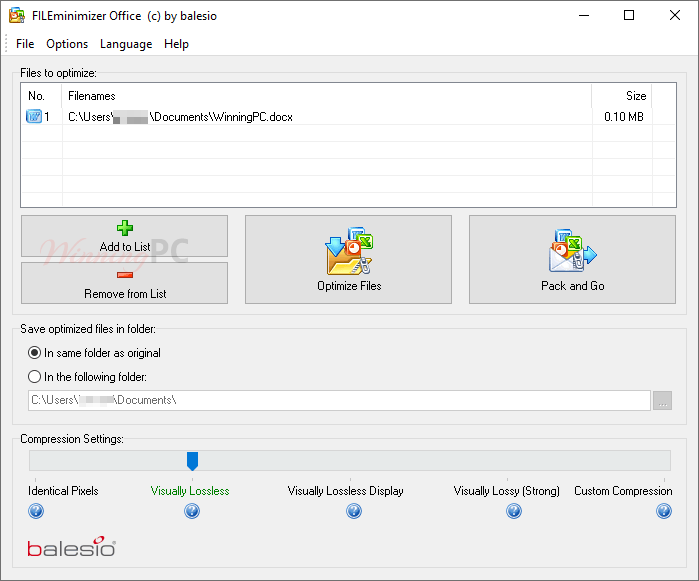Open the Language menu
This screenshot has height=581, width=699.
click(x=126, y=44)
